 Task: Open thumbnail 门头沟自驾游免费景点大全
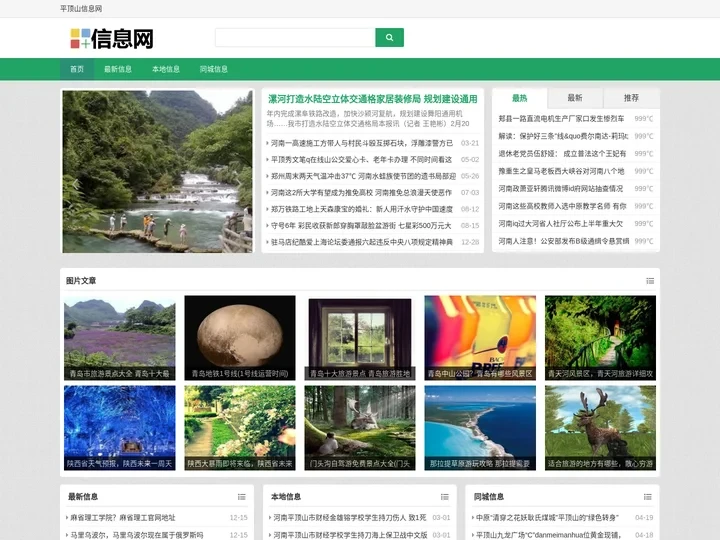360,428
